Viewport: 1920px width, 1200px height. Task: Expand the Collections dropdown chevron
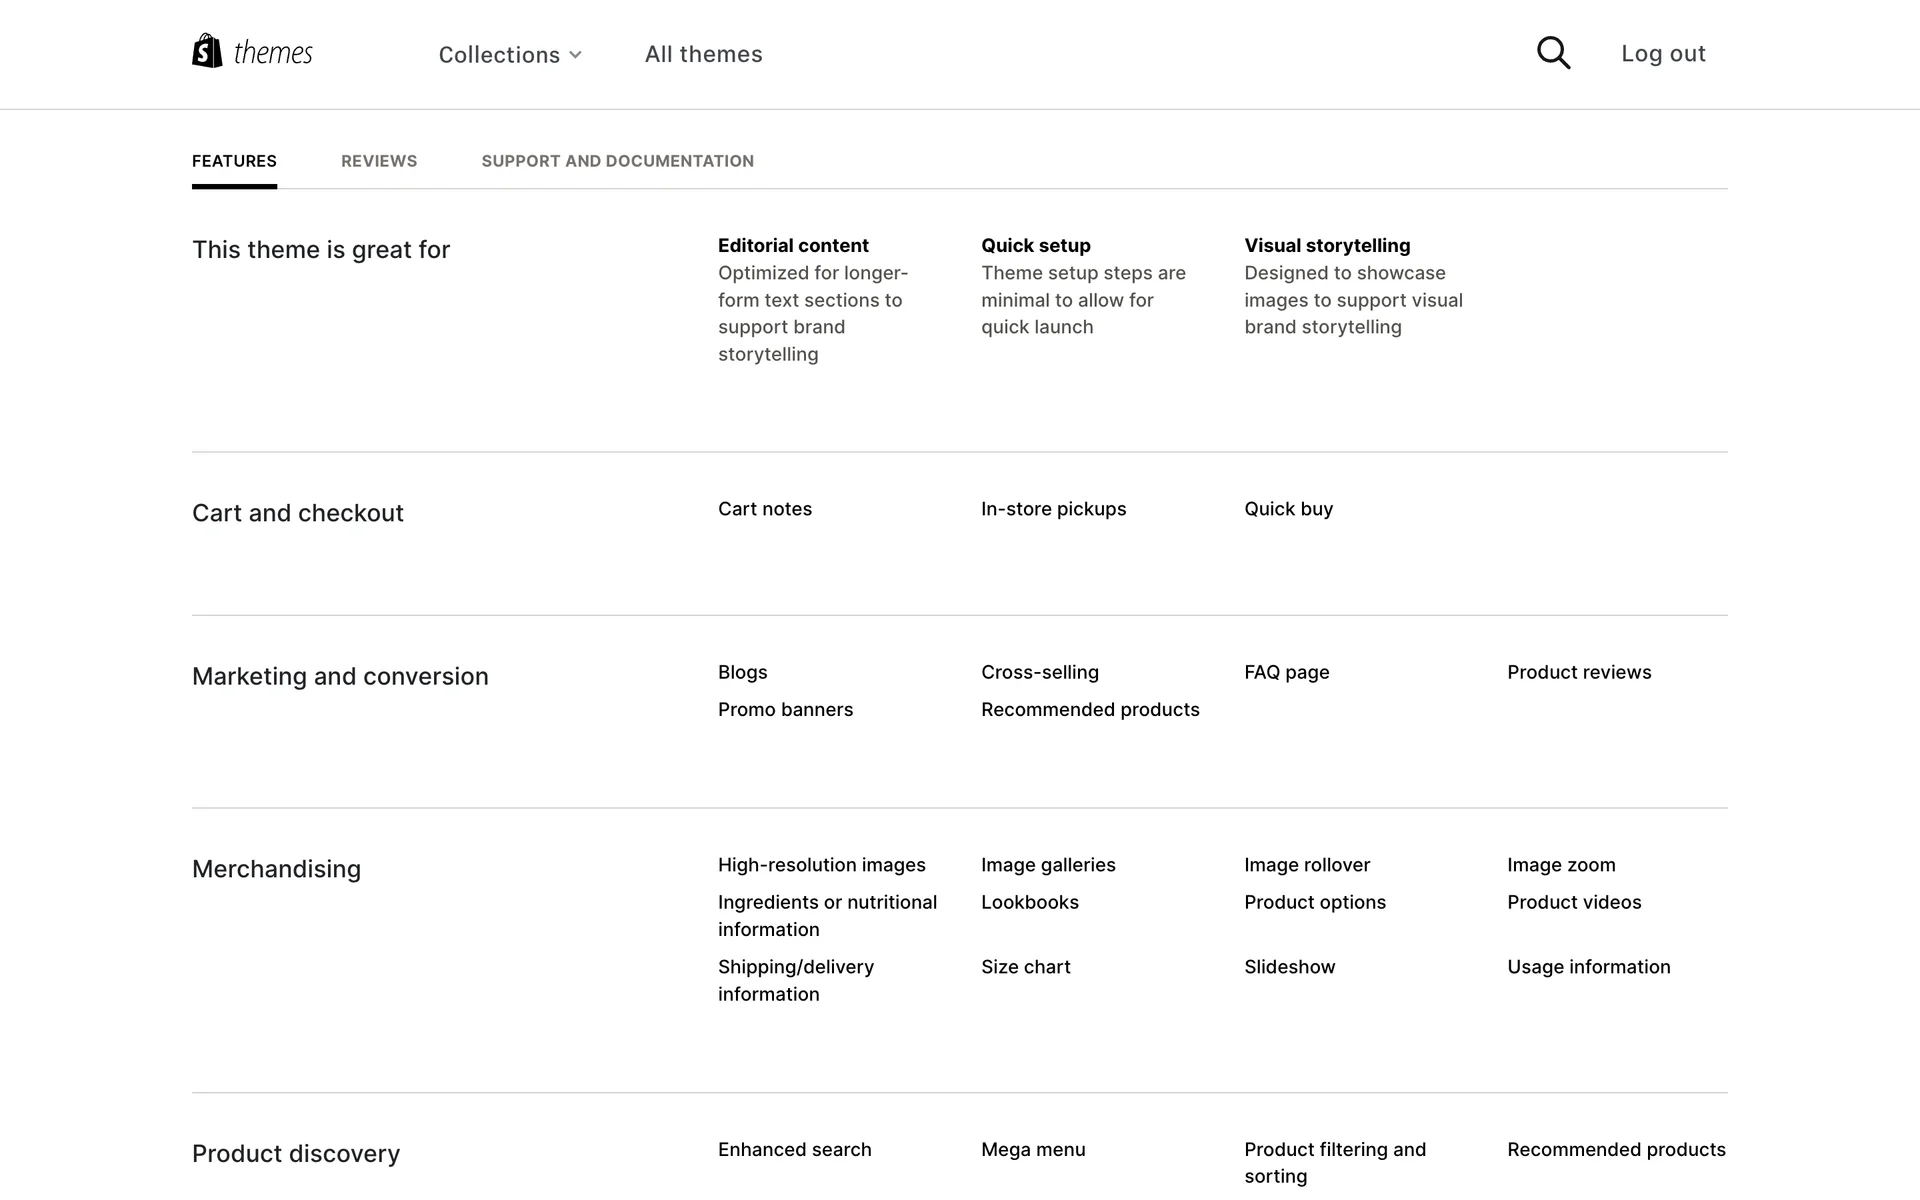[576, 55]
